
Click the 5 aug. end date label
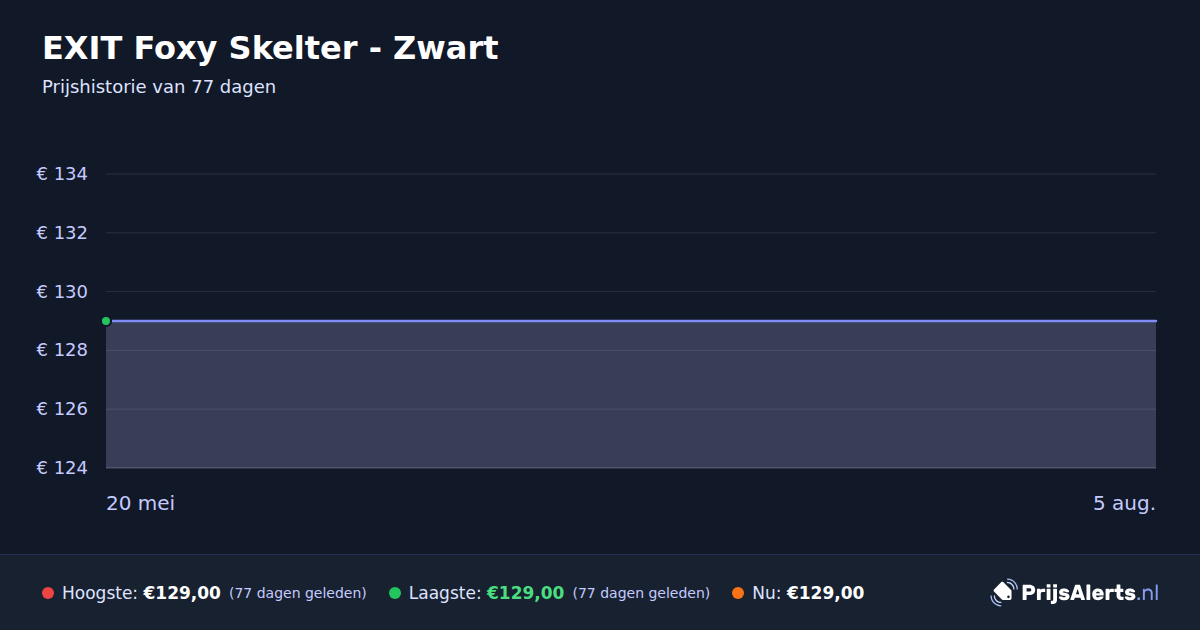click(x=1124, y=503)
